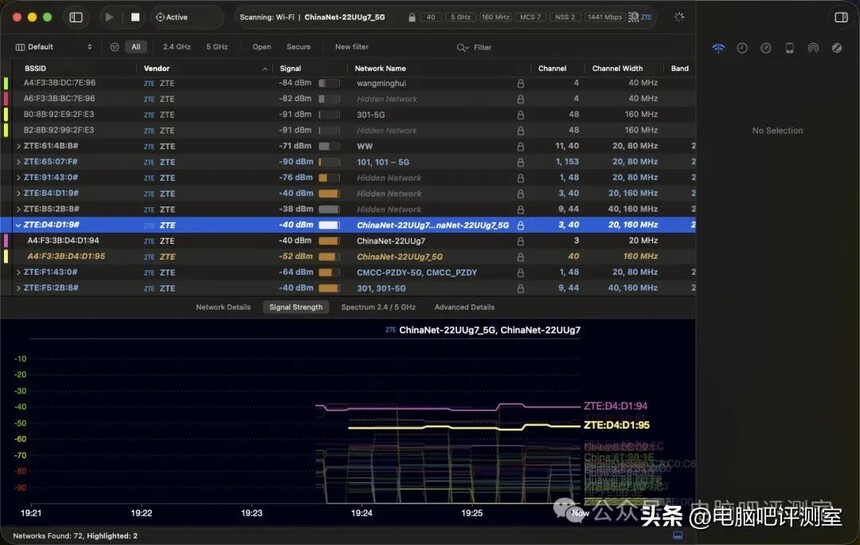Screen dimensions: 860x545
Task: Click lock icon in 301-5G row
Action: 520,115
